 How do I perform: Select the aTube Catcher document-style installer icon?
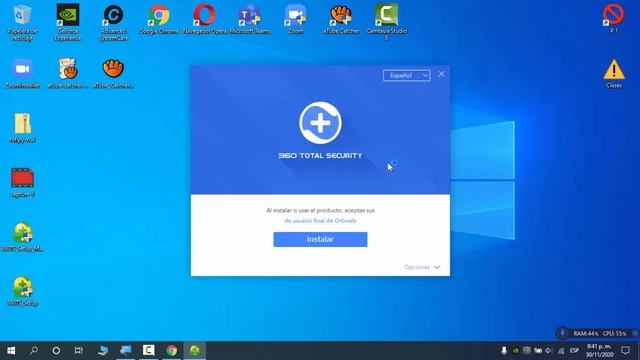click(x=68, y=74)
